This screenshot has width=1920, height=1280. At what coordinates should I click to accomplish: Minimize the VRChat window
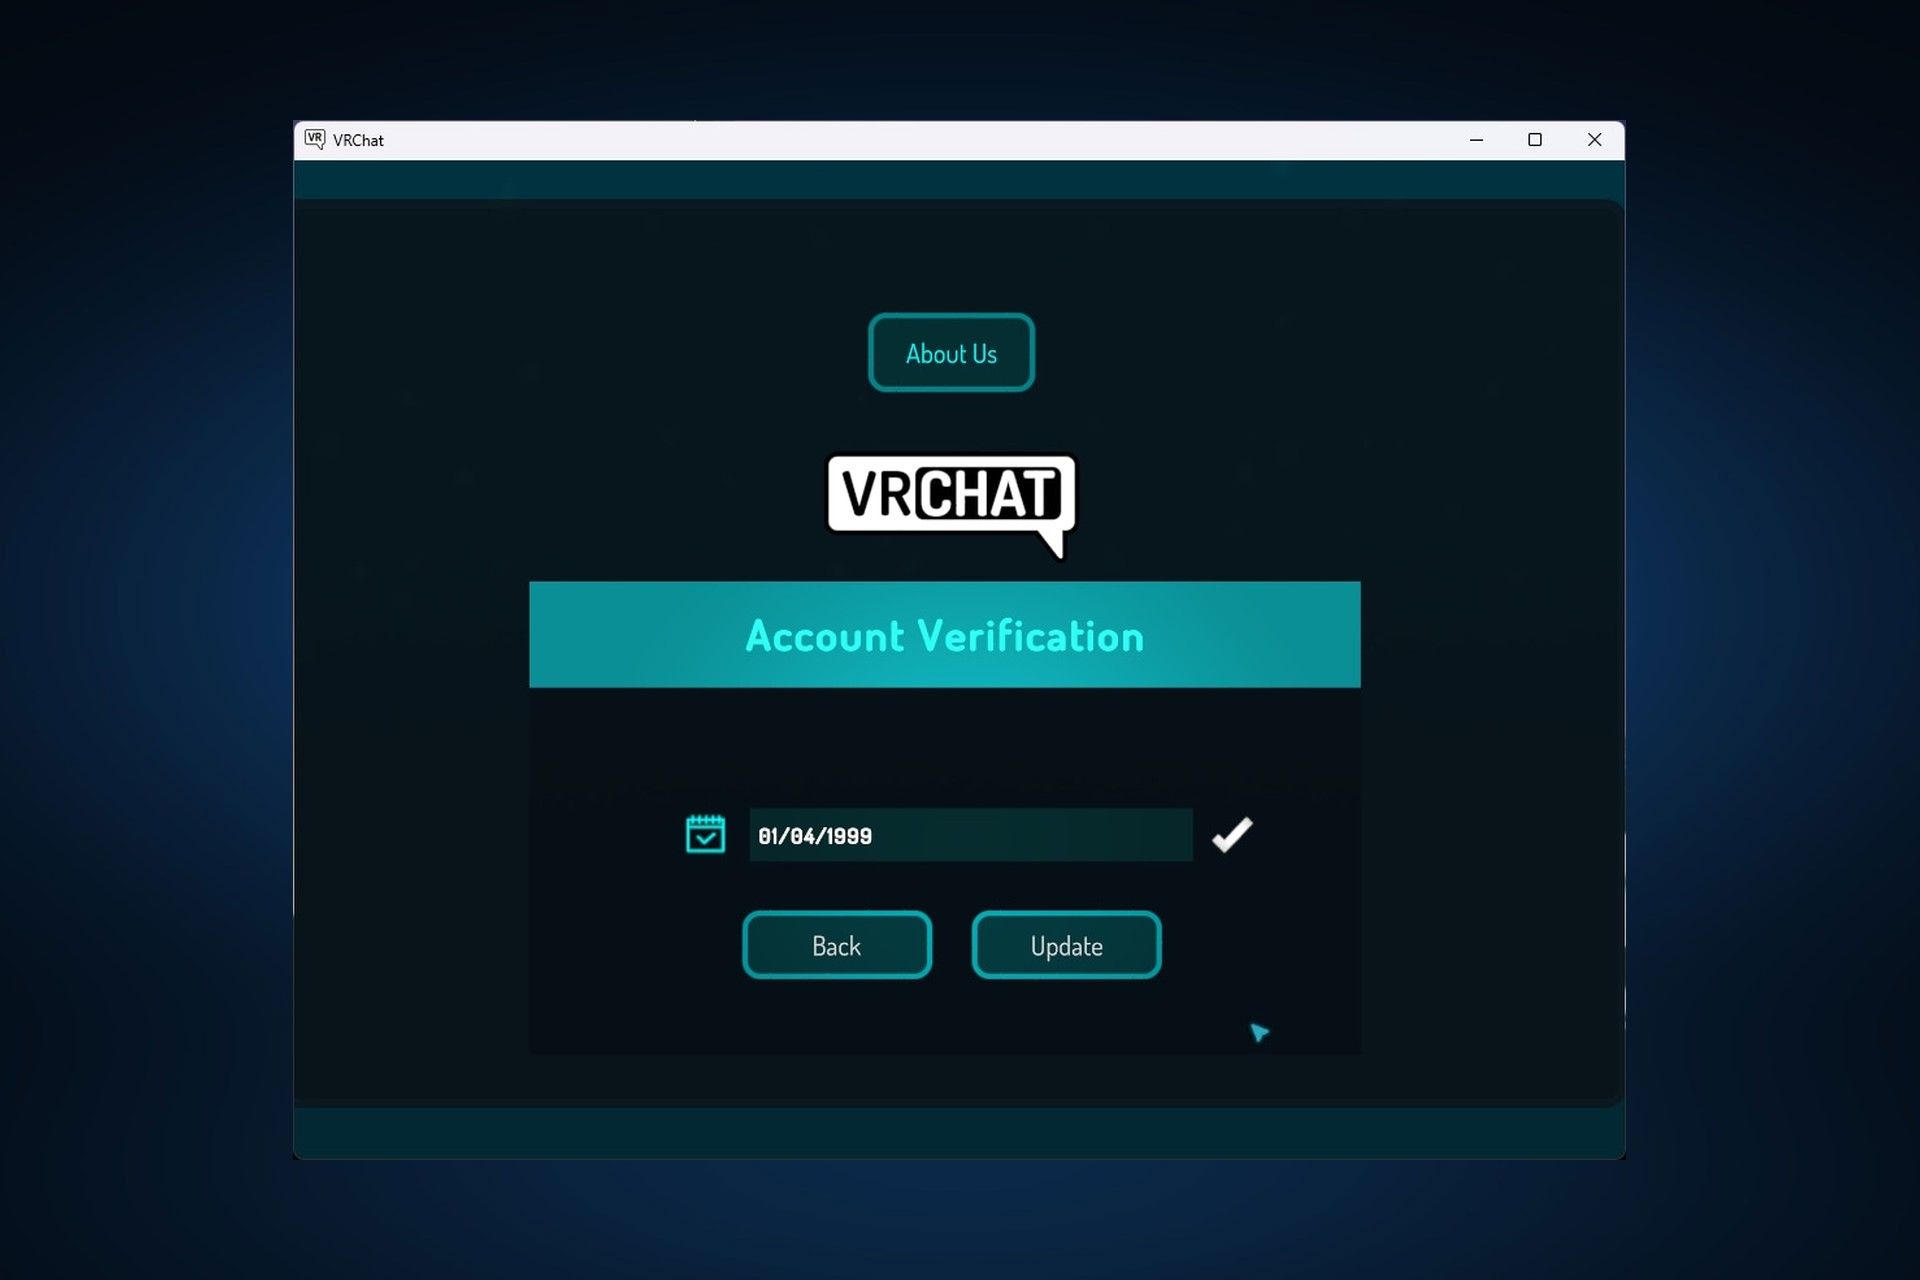click(x=1475, y=140)
